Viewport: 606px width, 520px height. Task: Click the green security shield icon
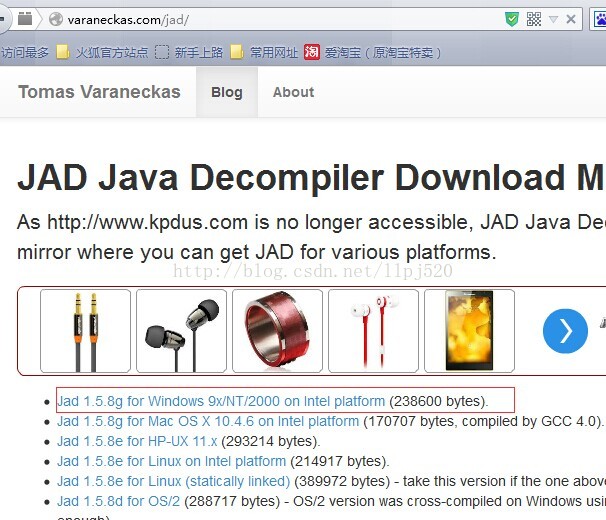pyautogui.click(x=512, y=19)
